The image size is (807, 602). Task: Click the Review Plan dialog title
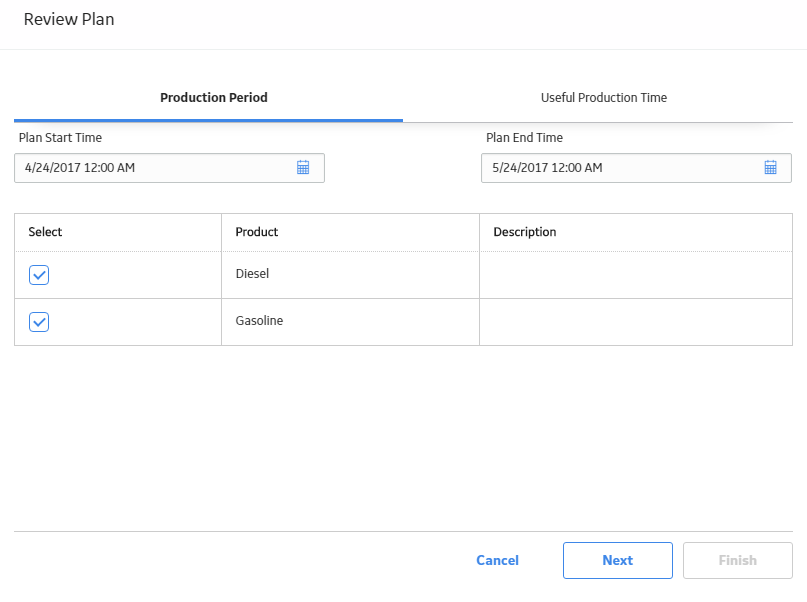(x=69, y=20)
